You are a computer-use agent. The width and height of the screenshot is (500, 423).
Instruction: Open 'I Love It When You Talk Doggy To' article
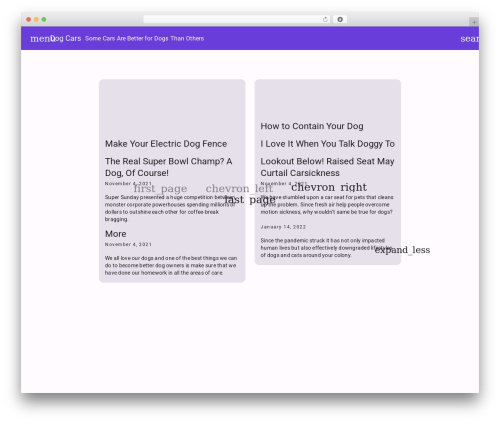point(328,144)
